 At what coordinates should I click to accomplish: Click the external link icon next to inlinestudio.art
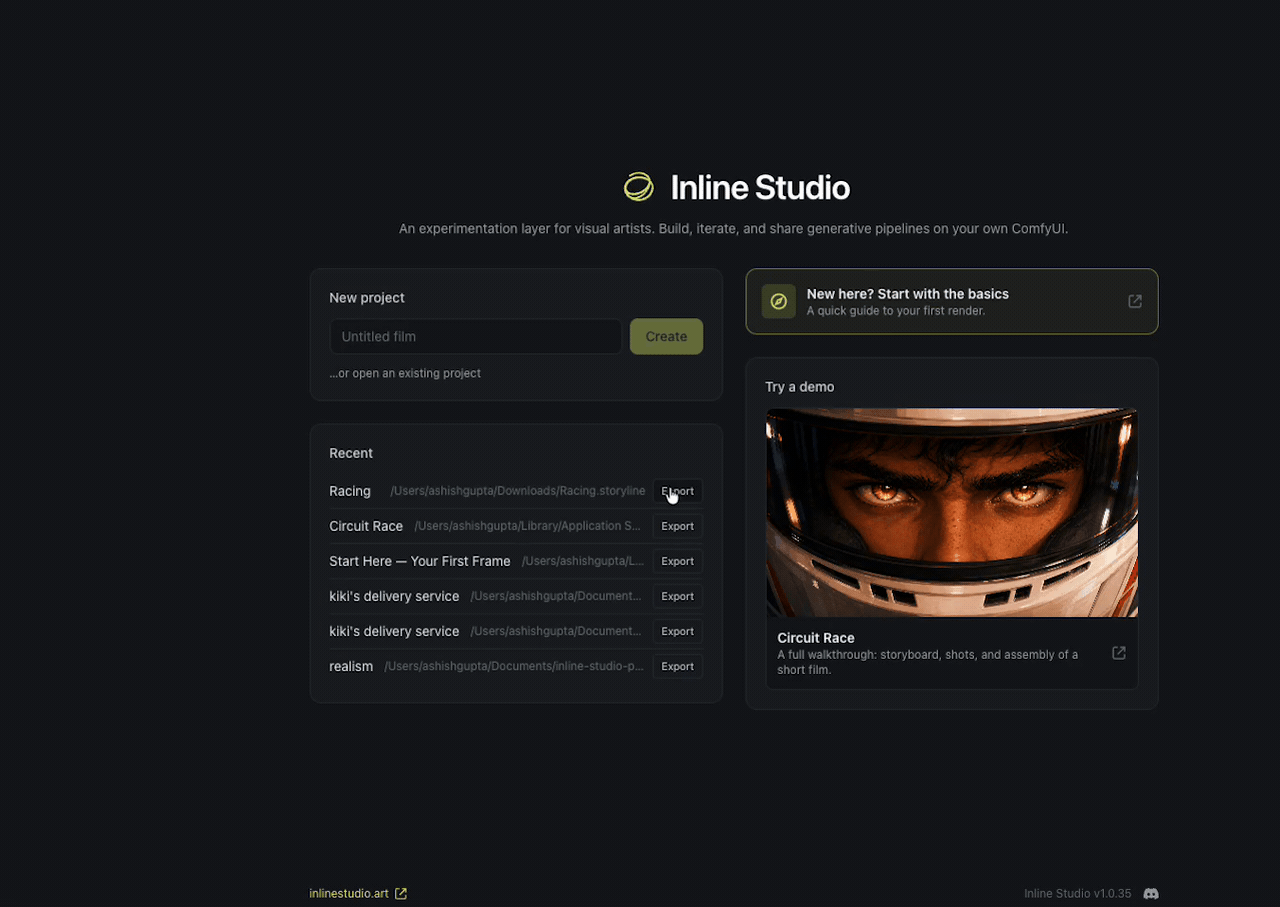tap(401, 893)
